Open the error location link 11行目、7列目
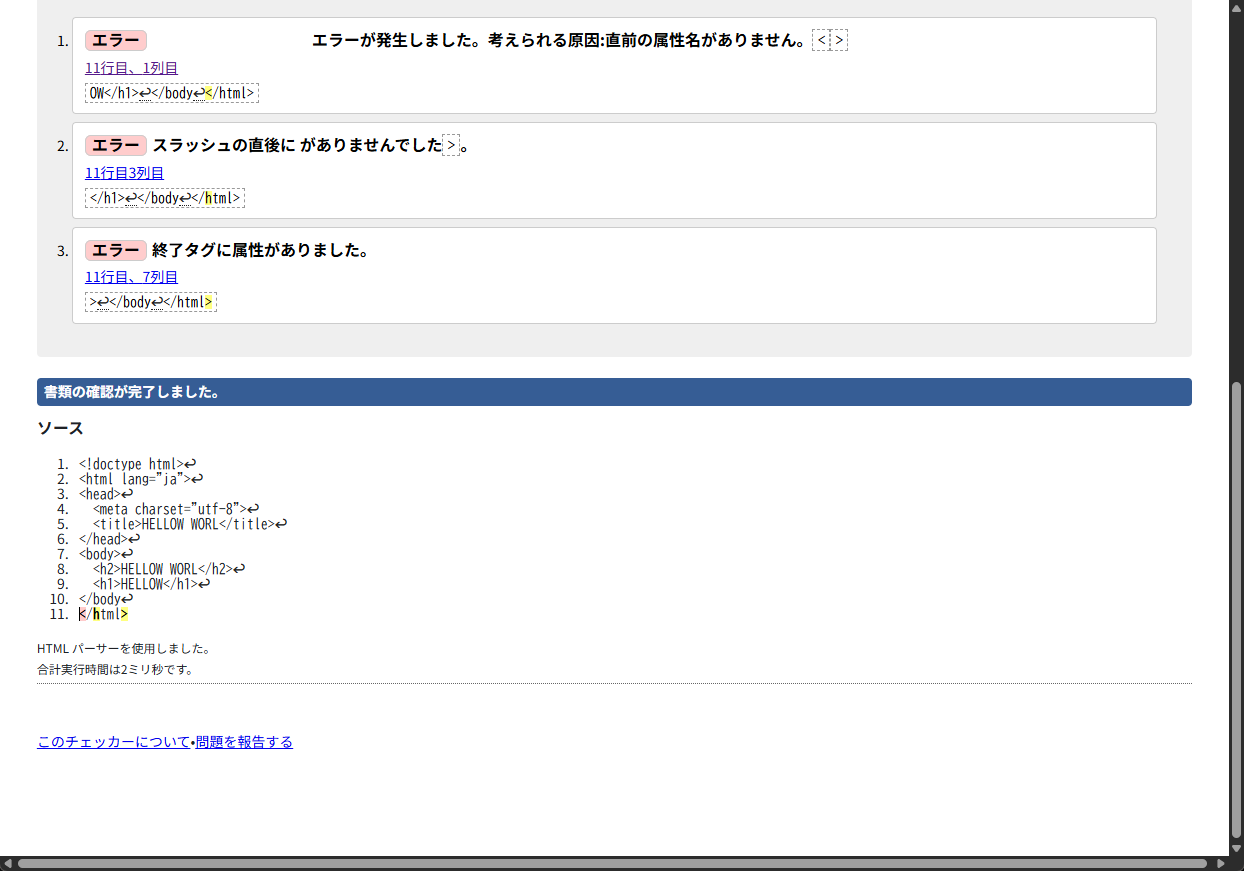Screen dimensions: 1244x871 [131, 277]
